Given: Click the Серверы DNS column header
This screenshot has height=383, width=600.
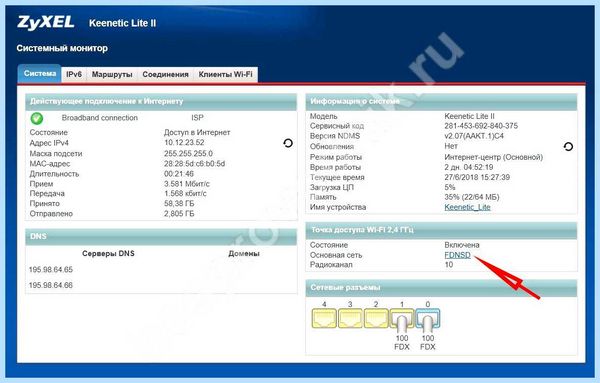Looking at the screenshot, I should click(108, 254).
